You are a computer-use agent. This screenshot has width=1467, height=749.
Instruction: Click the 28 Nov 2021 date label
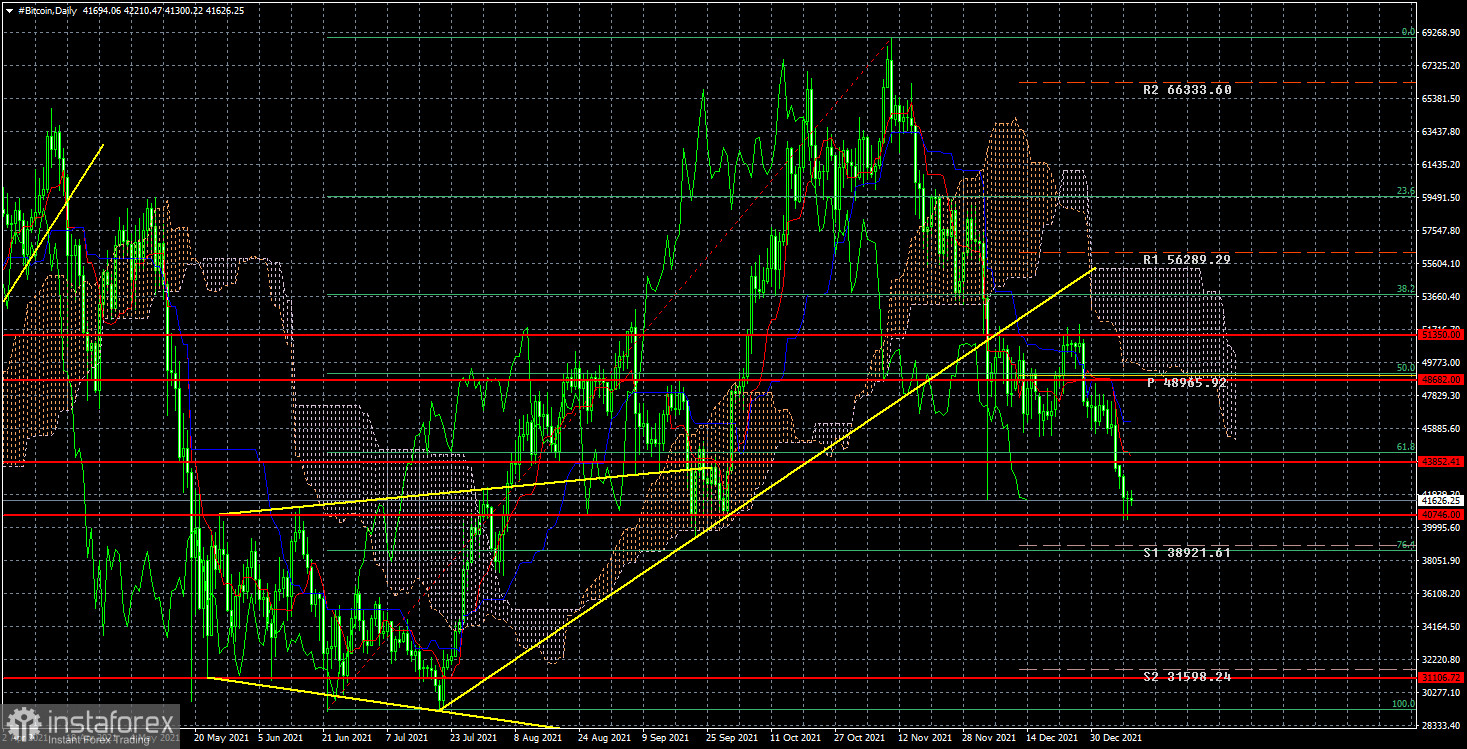988,737
